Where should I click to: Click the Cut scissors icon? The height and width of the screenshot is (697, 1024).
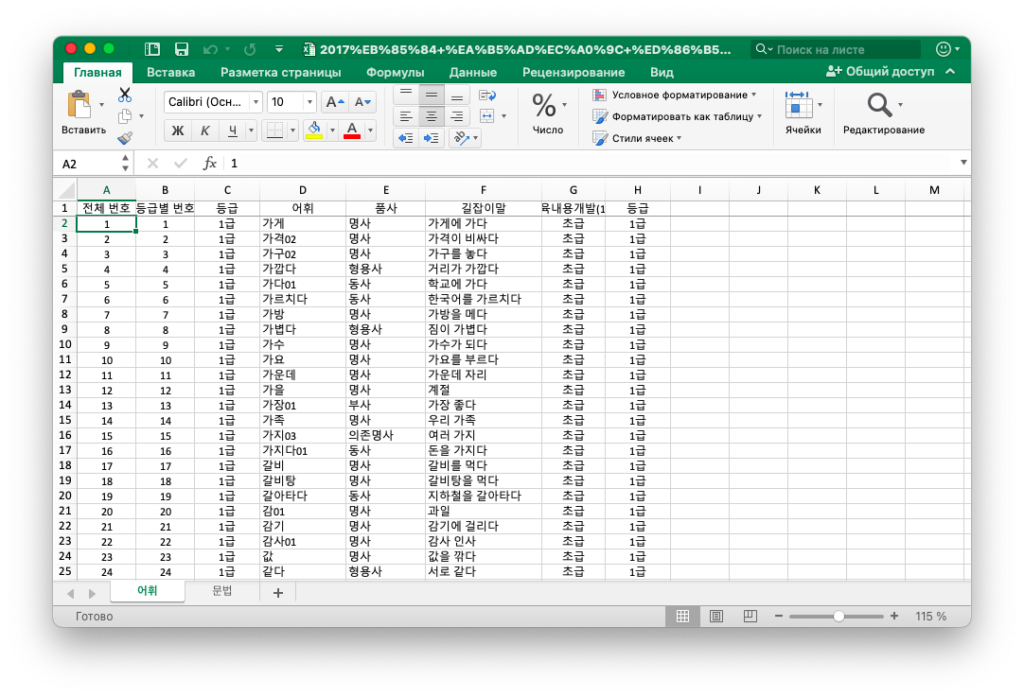pos(125,95)
